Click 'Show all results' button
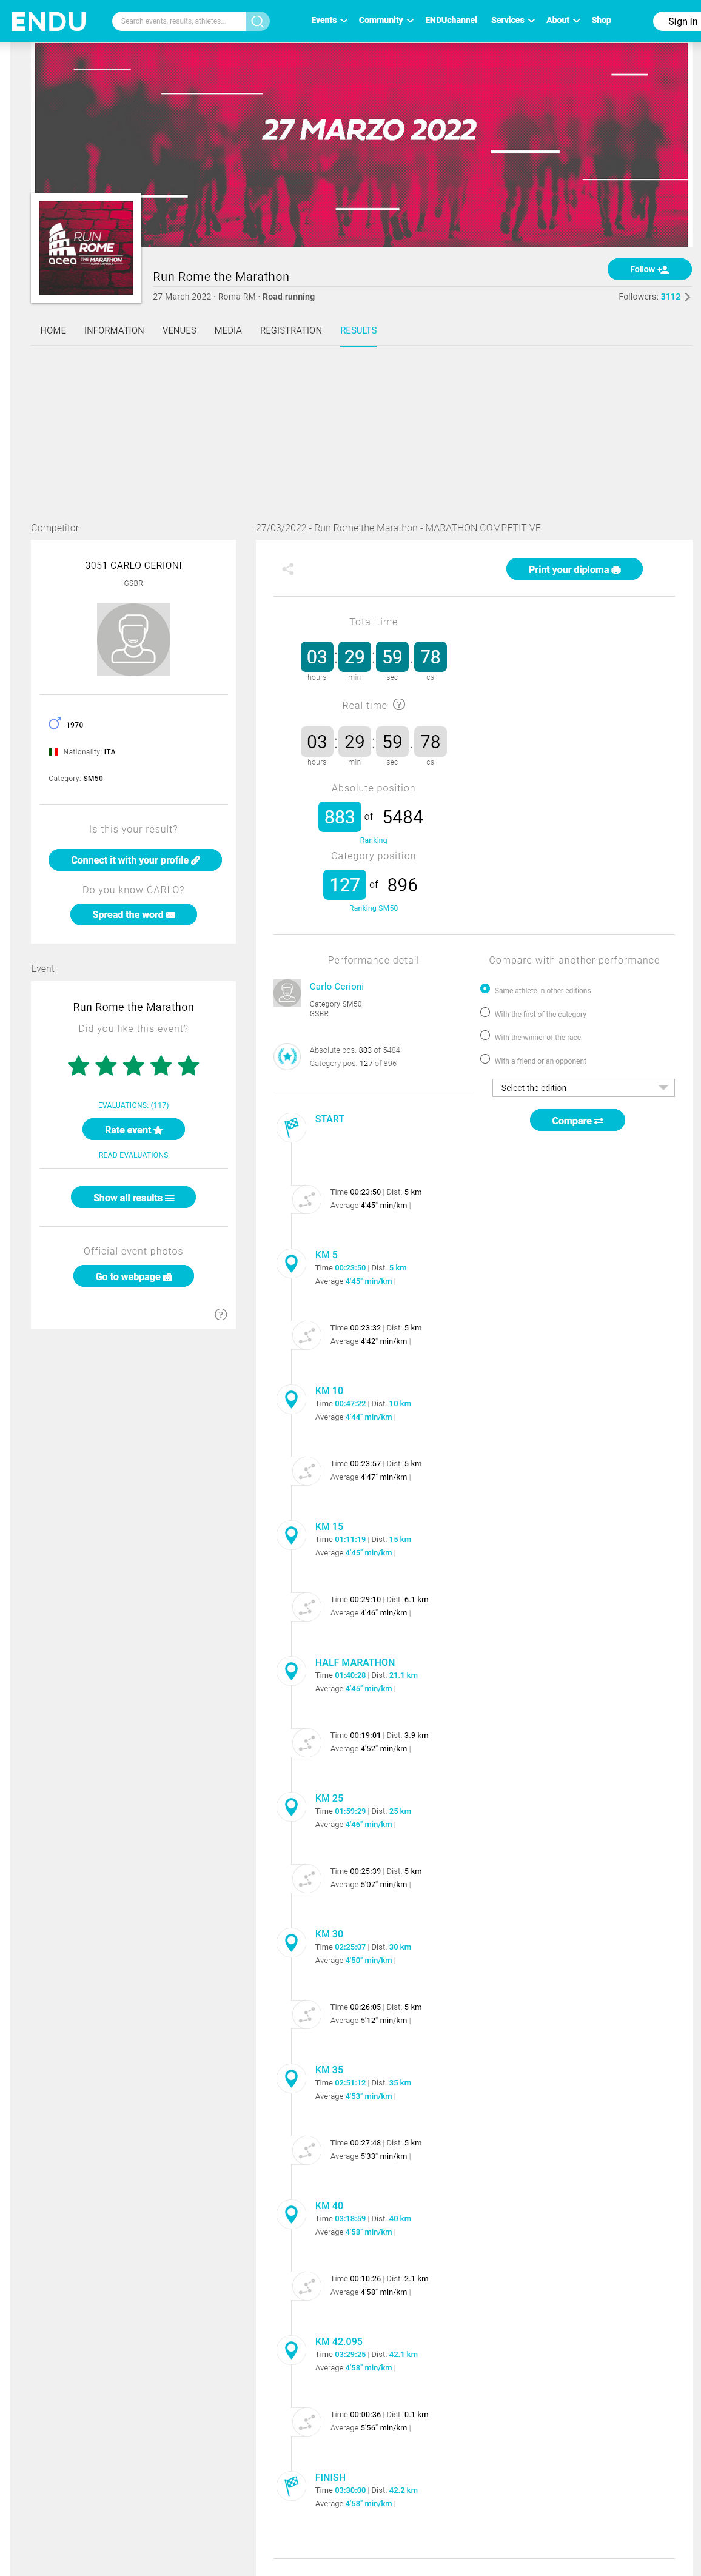This screenshot has width=701, height=2576. pos(133,1198)
